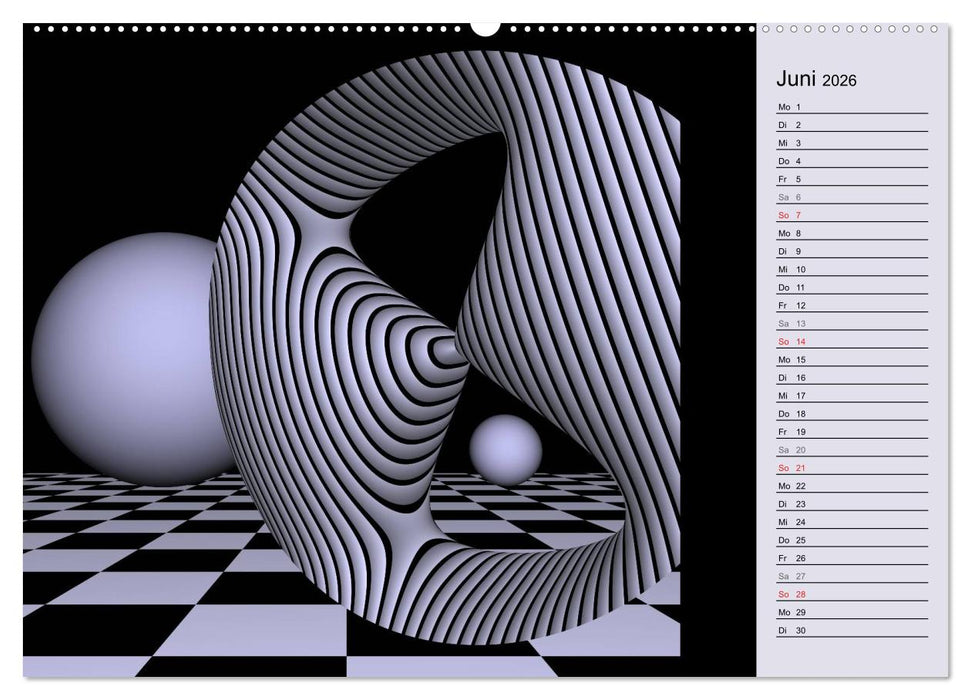The height and width of the screenshot is (700, 971).
Task: Click the red So 28 entry
Action: click(792, 594)
